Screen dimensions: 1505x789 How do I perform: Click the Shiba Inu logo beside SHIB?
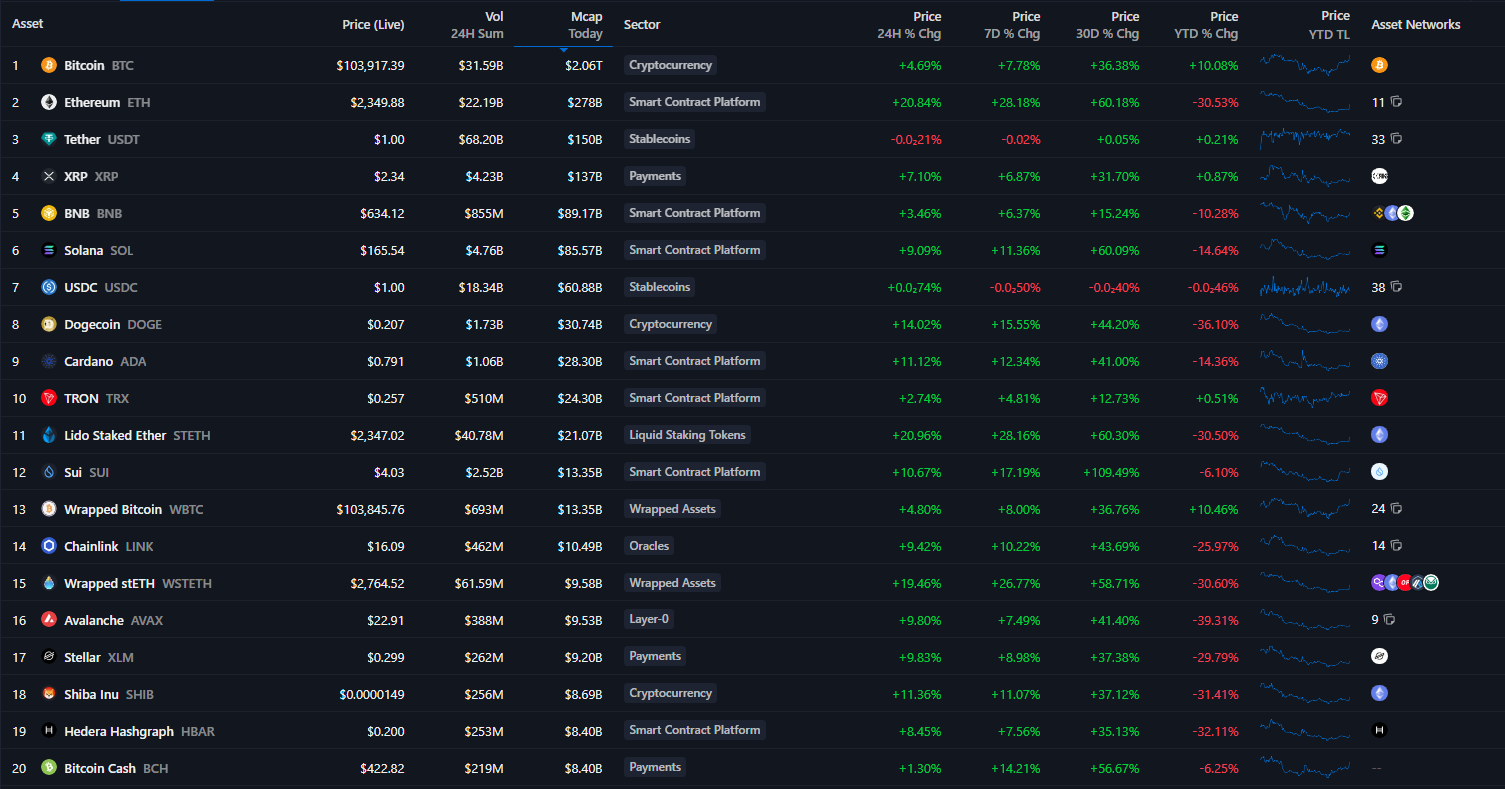(x=49, y=694)
